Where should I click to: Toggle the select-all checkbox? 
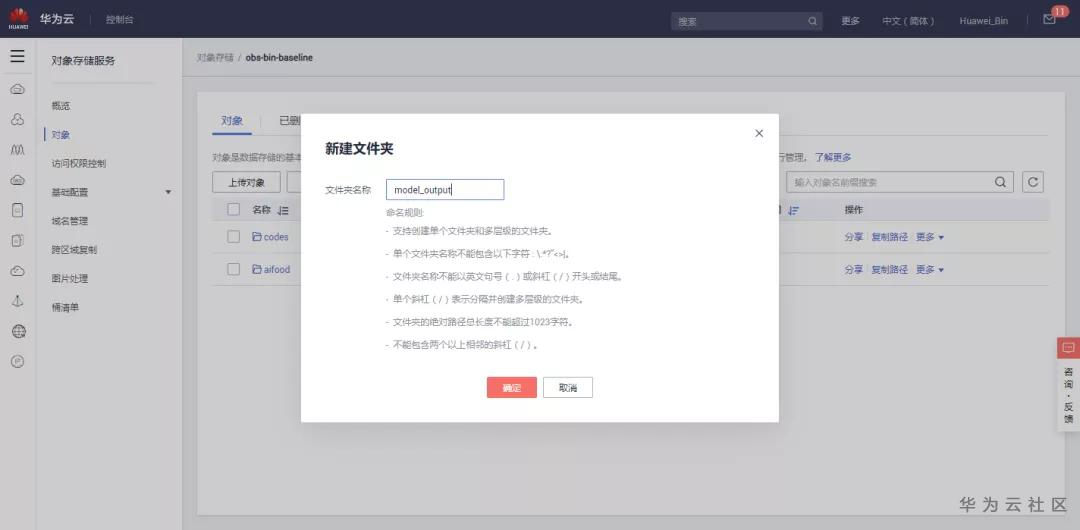tap(233, 210)
